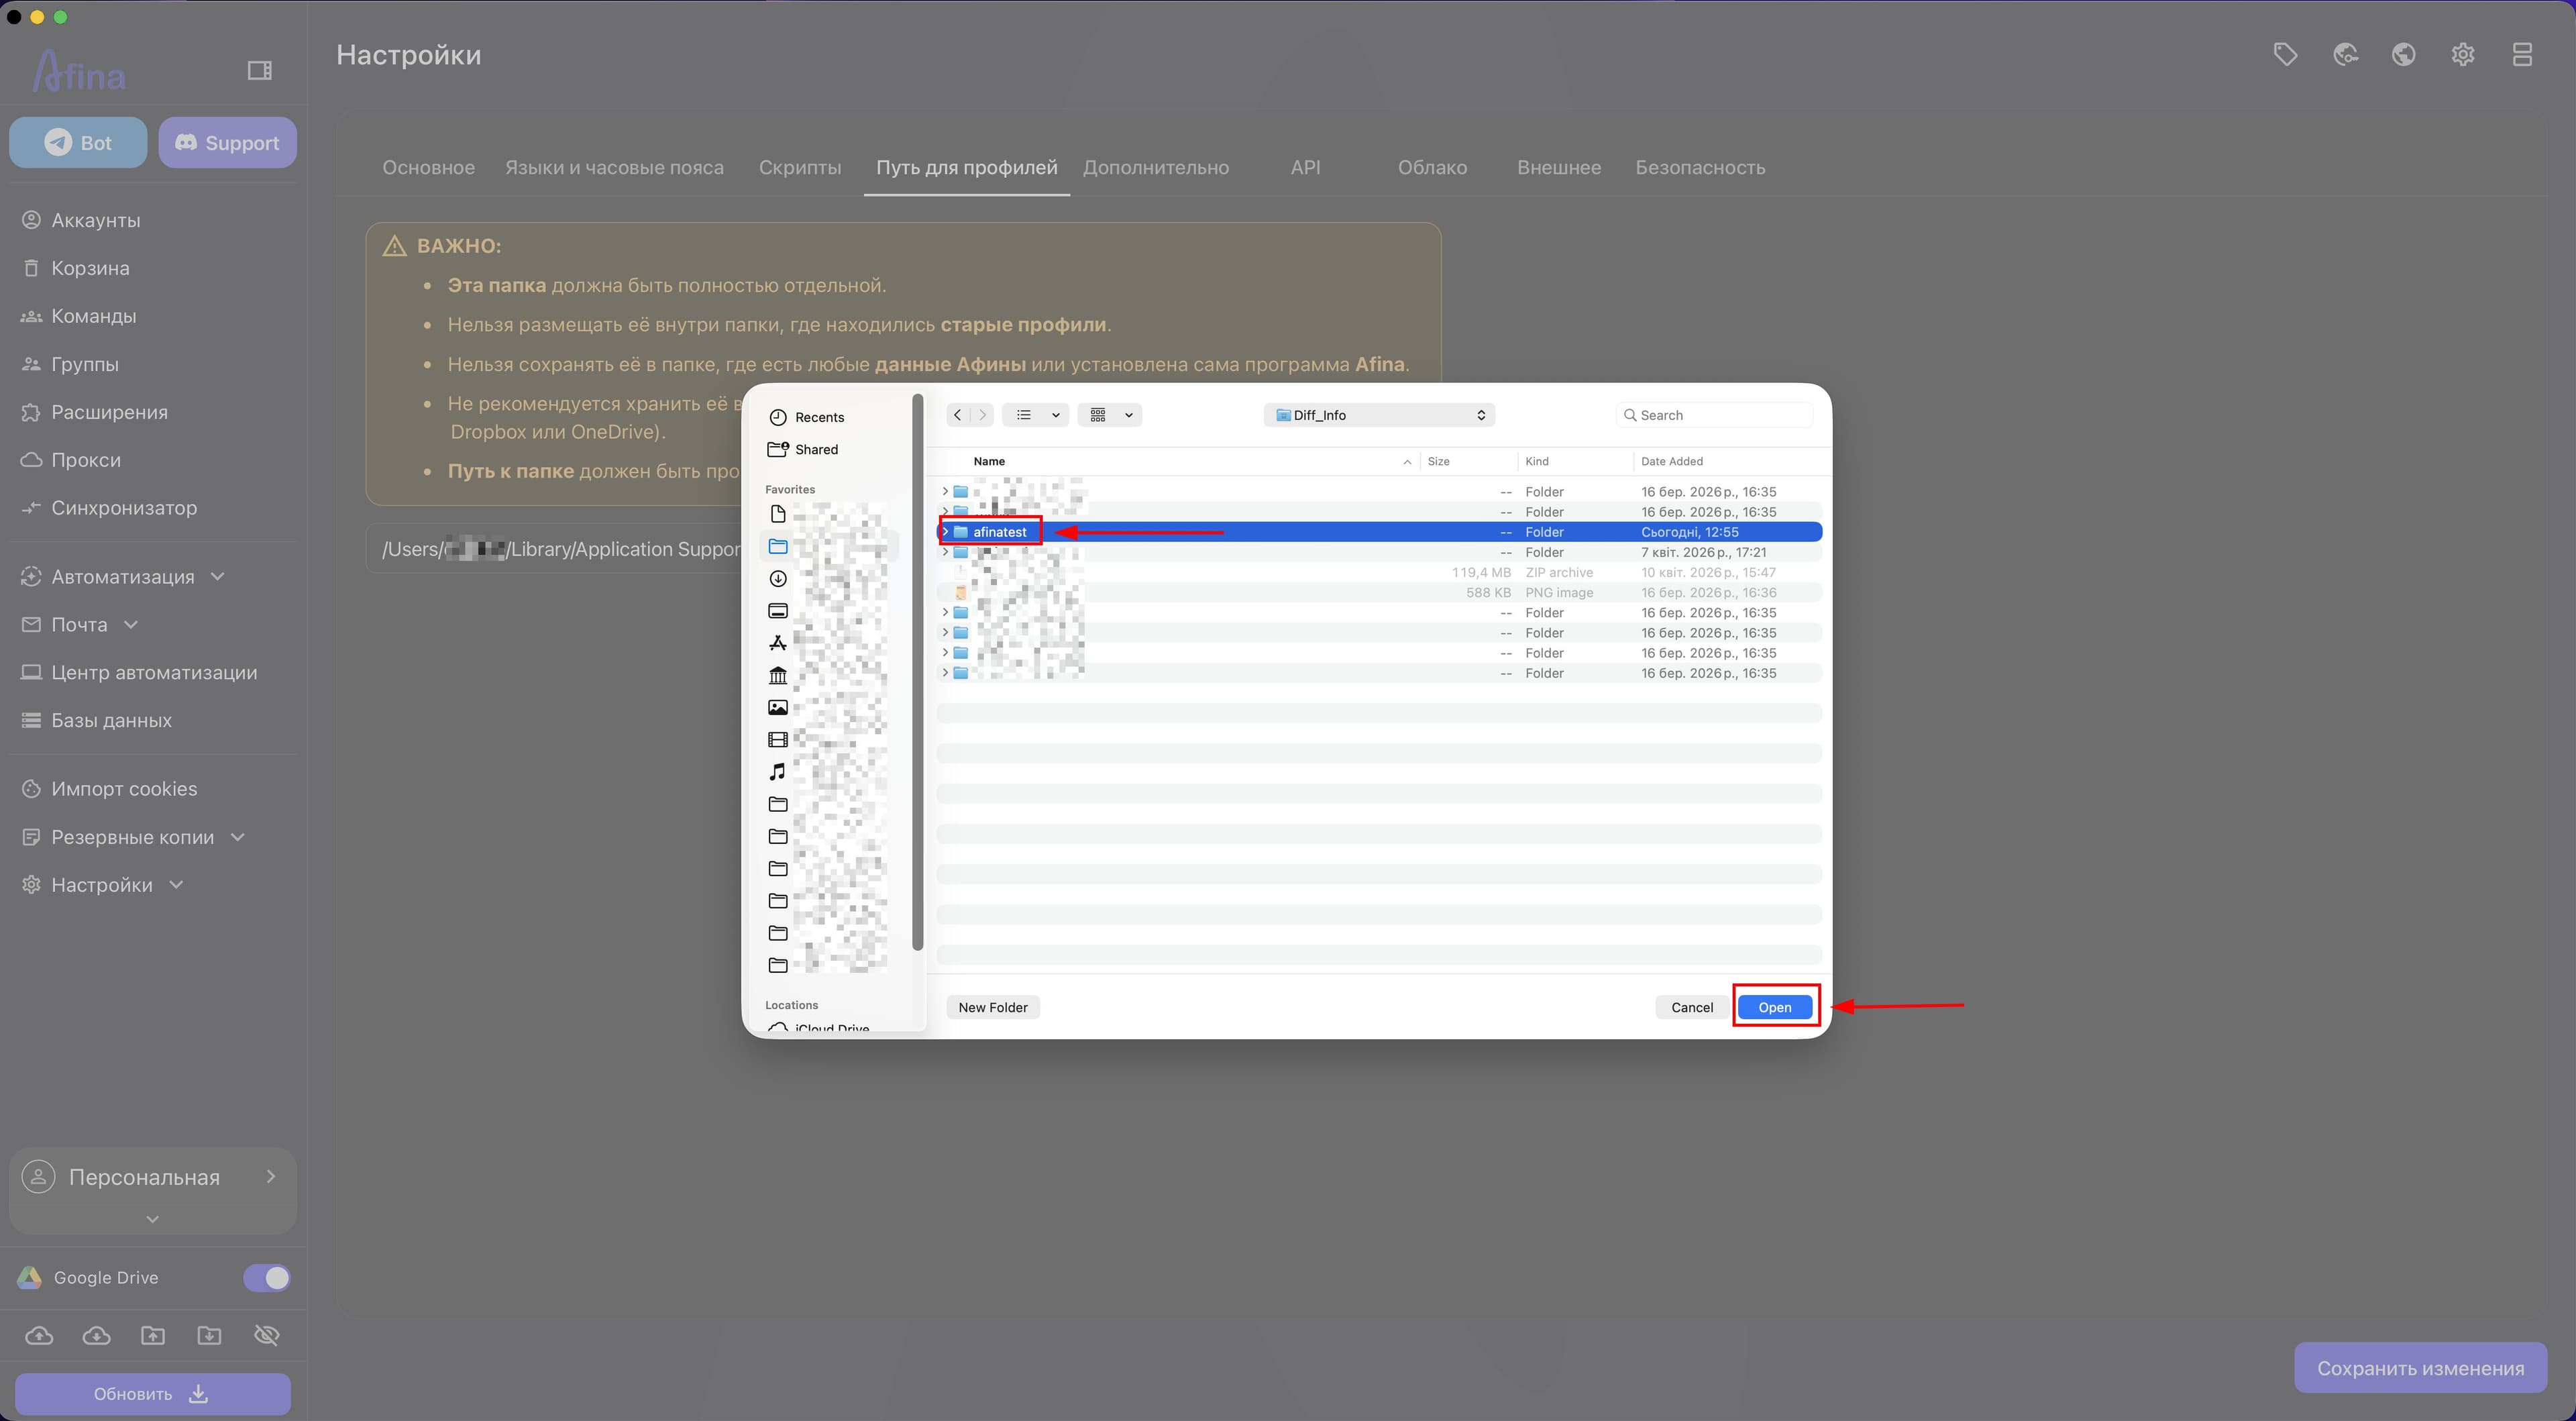
Task: Switch to the Скрипты tab
Action: (799, 168)
